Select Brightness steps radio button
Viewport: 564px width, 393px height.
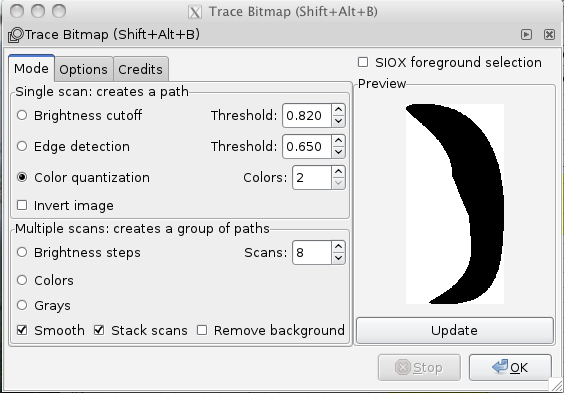22,252
